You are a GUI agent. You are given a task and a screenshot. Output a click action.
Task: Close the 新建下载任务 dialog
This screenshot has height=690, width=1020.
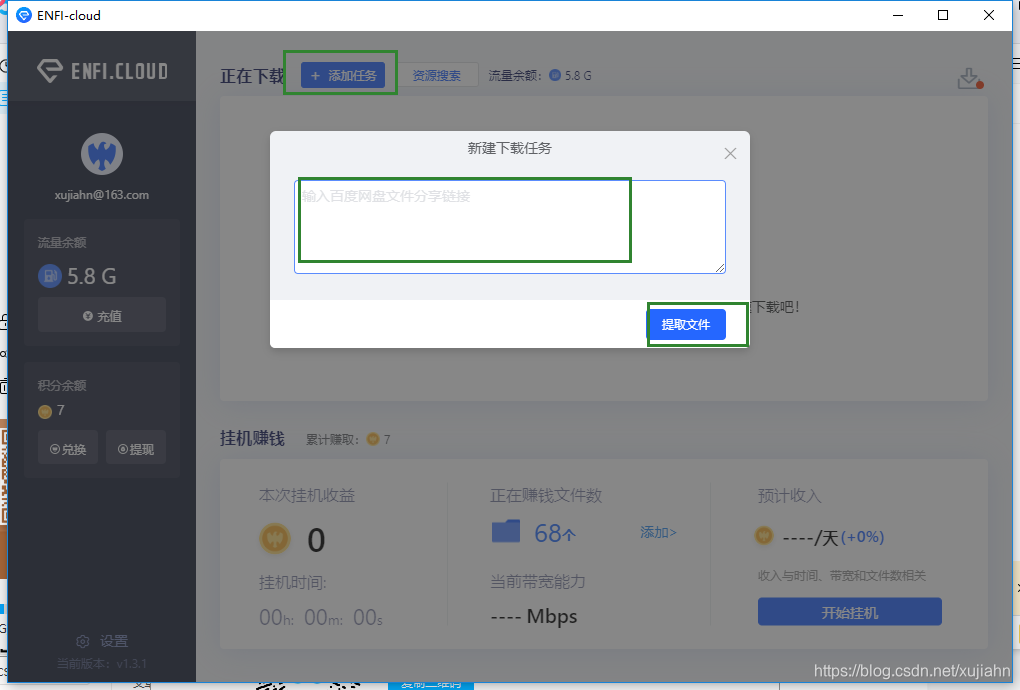pos(731,153)
